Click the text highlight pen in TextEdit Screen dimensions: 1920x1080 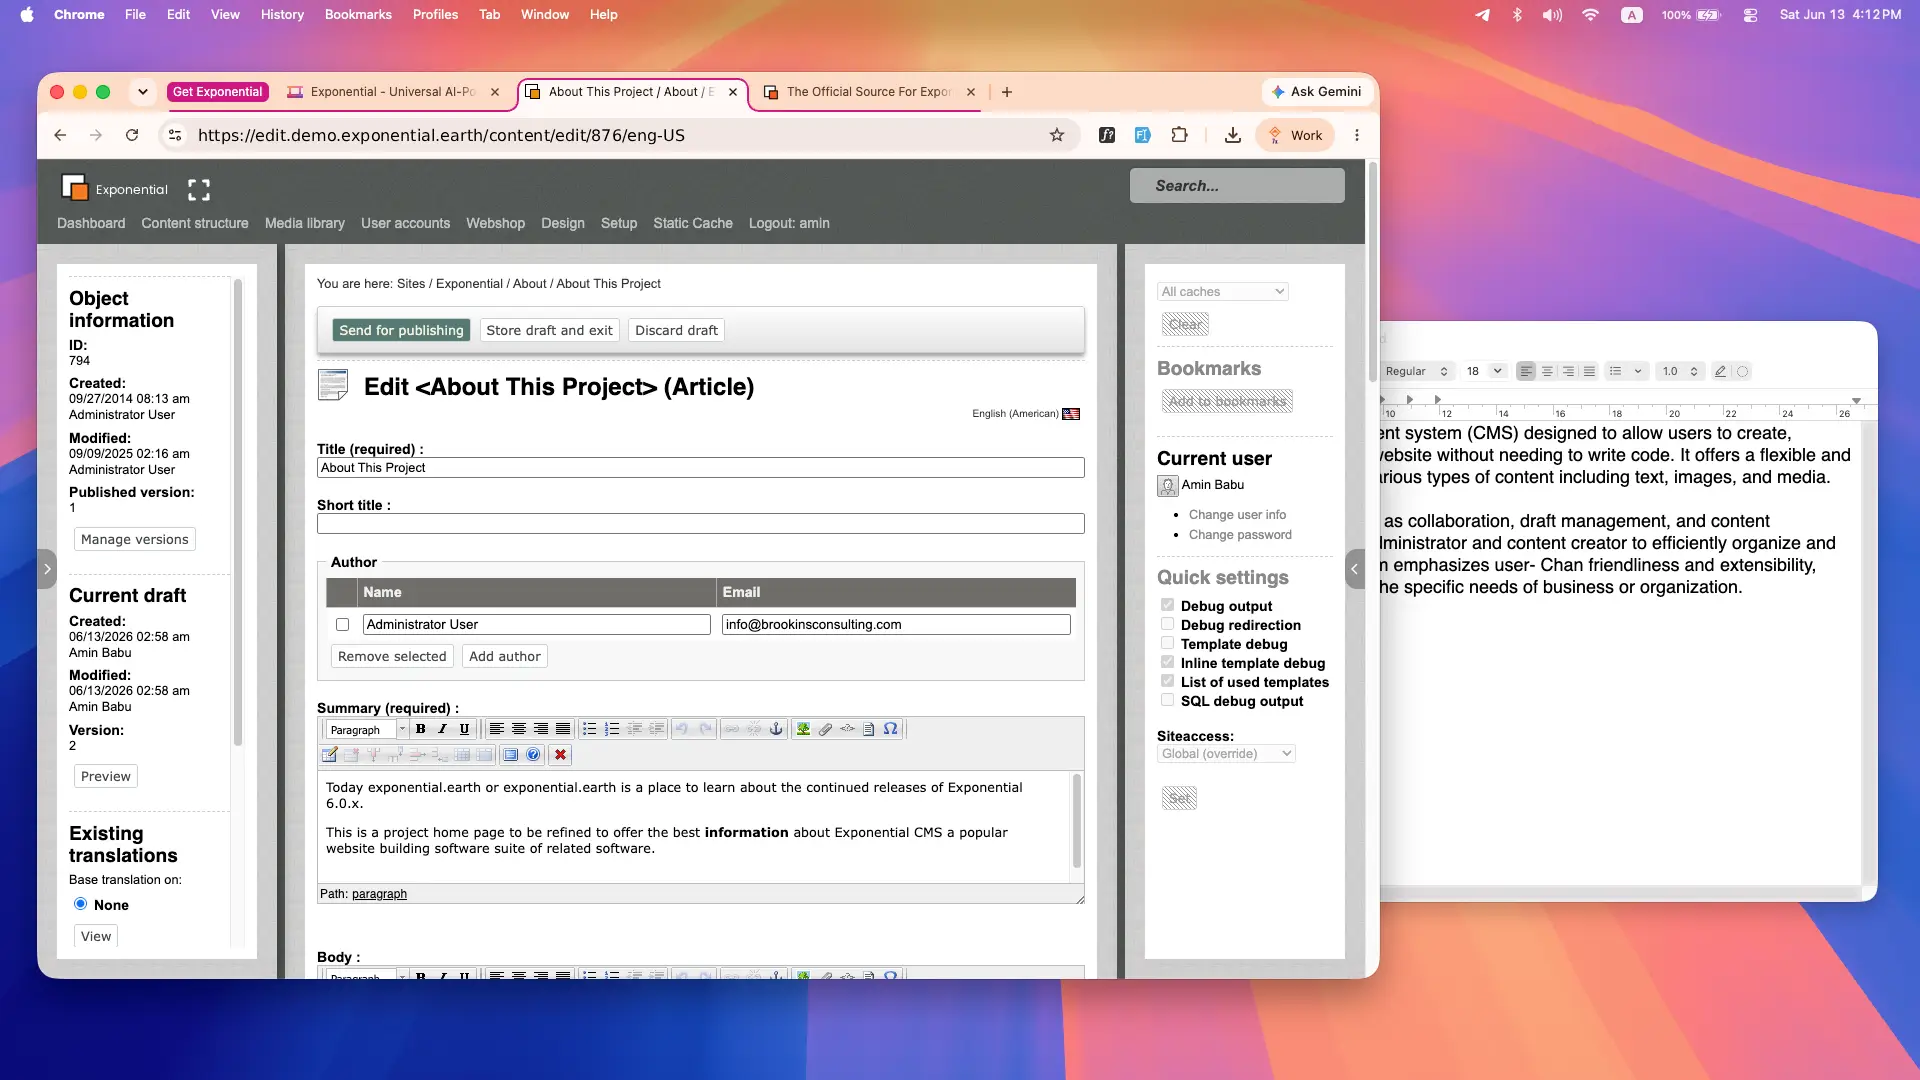click(x=1720, y=371)
